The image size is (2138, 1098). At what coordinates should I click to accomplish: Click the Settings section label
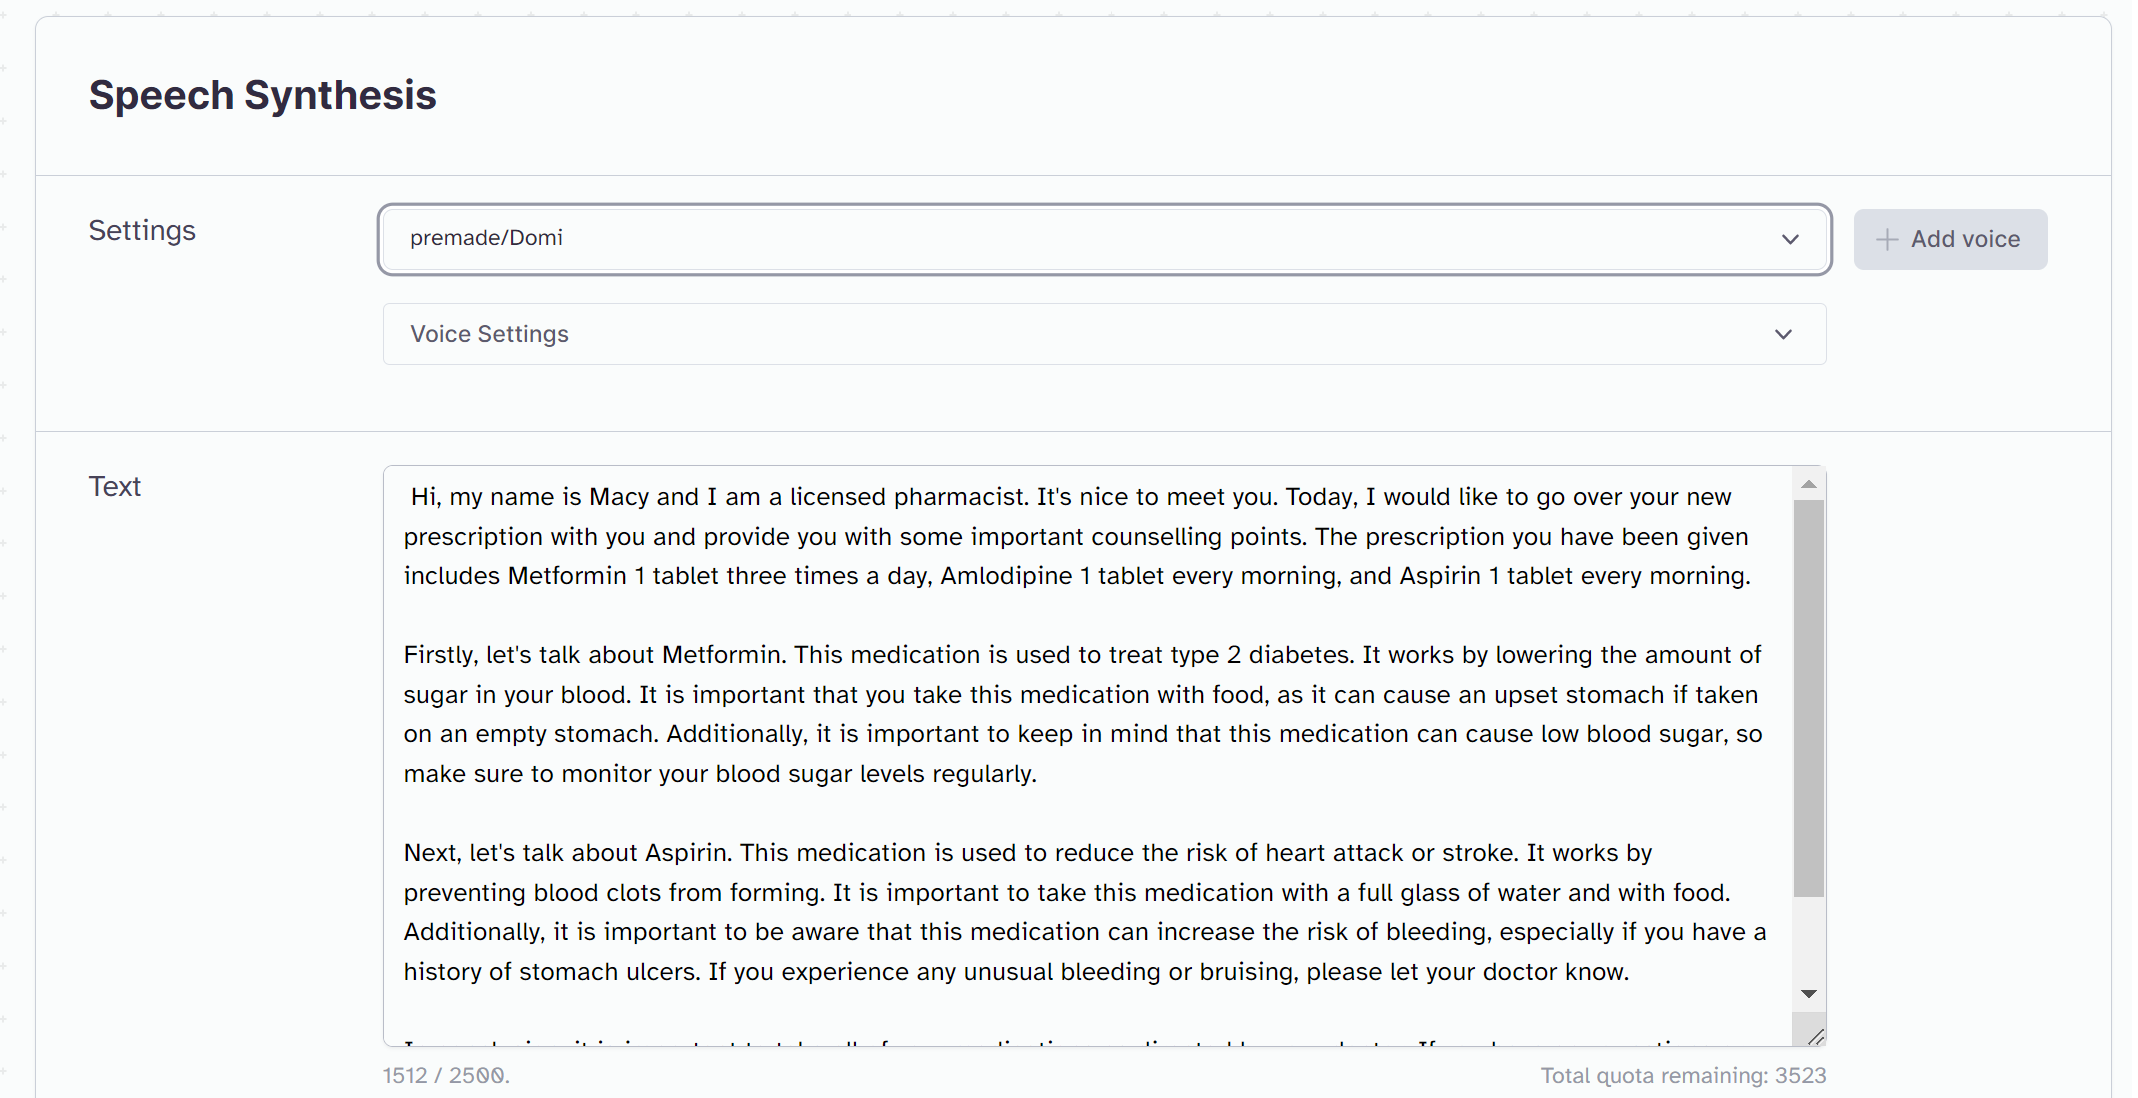pyautogui.click(x=142, y=231)
